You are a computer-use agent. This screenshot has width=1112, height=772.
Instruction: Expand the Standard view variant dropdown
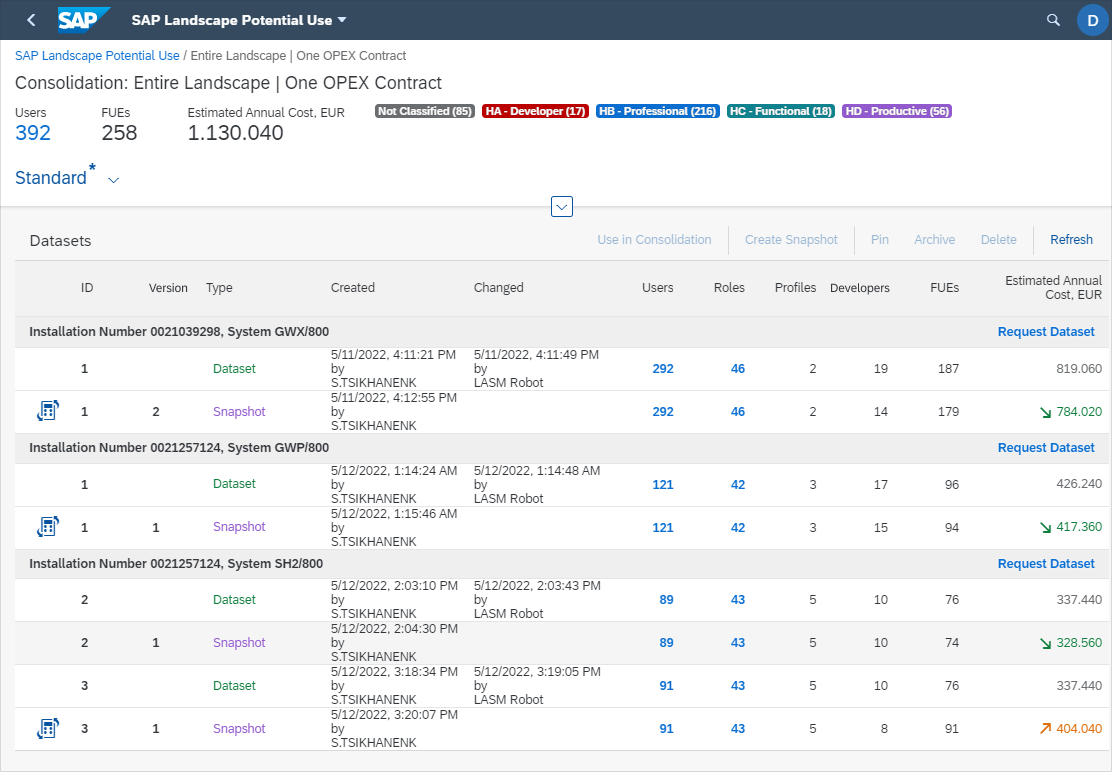pyautogui.click(x=113, y=180)
